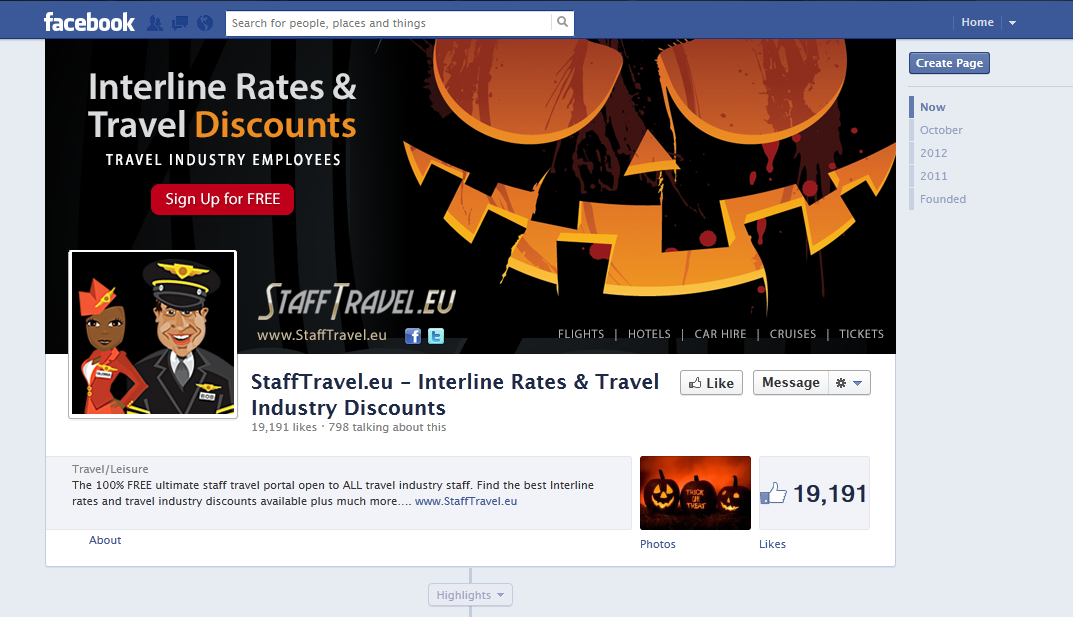1073x617 pixels.
Task: Go to the Home menu item
Action: click(x=977, y=23)
